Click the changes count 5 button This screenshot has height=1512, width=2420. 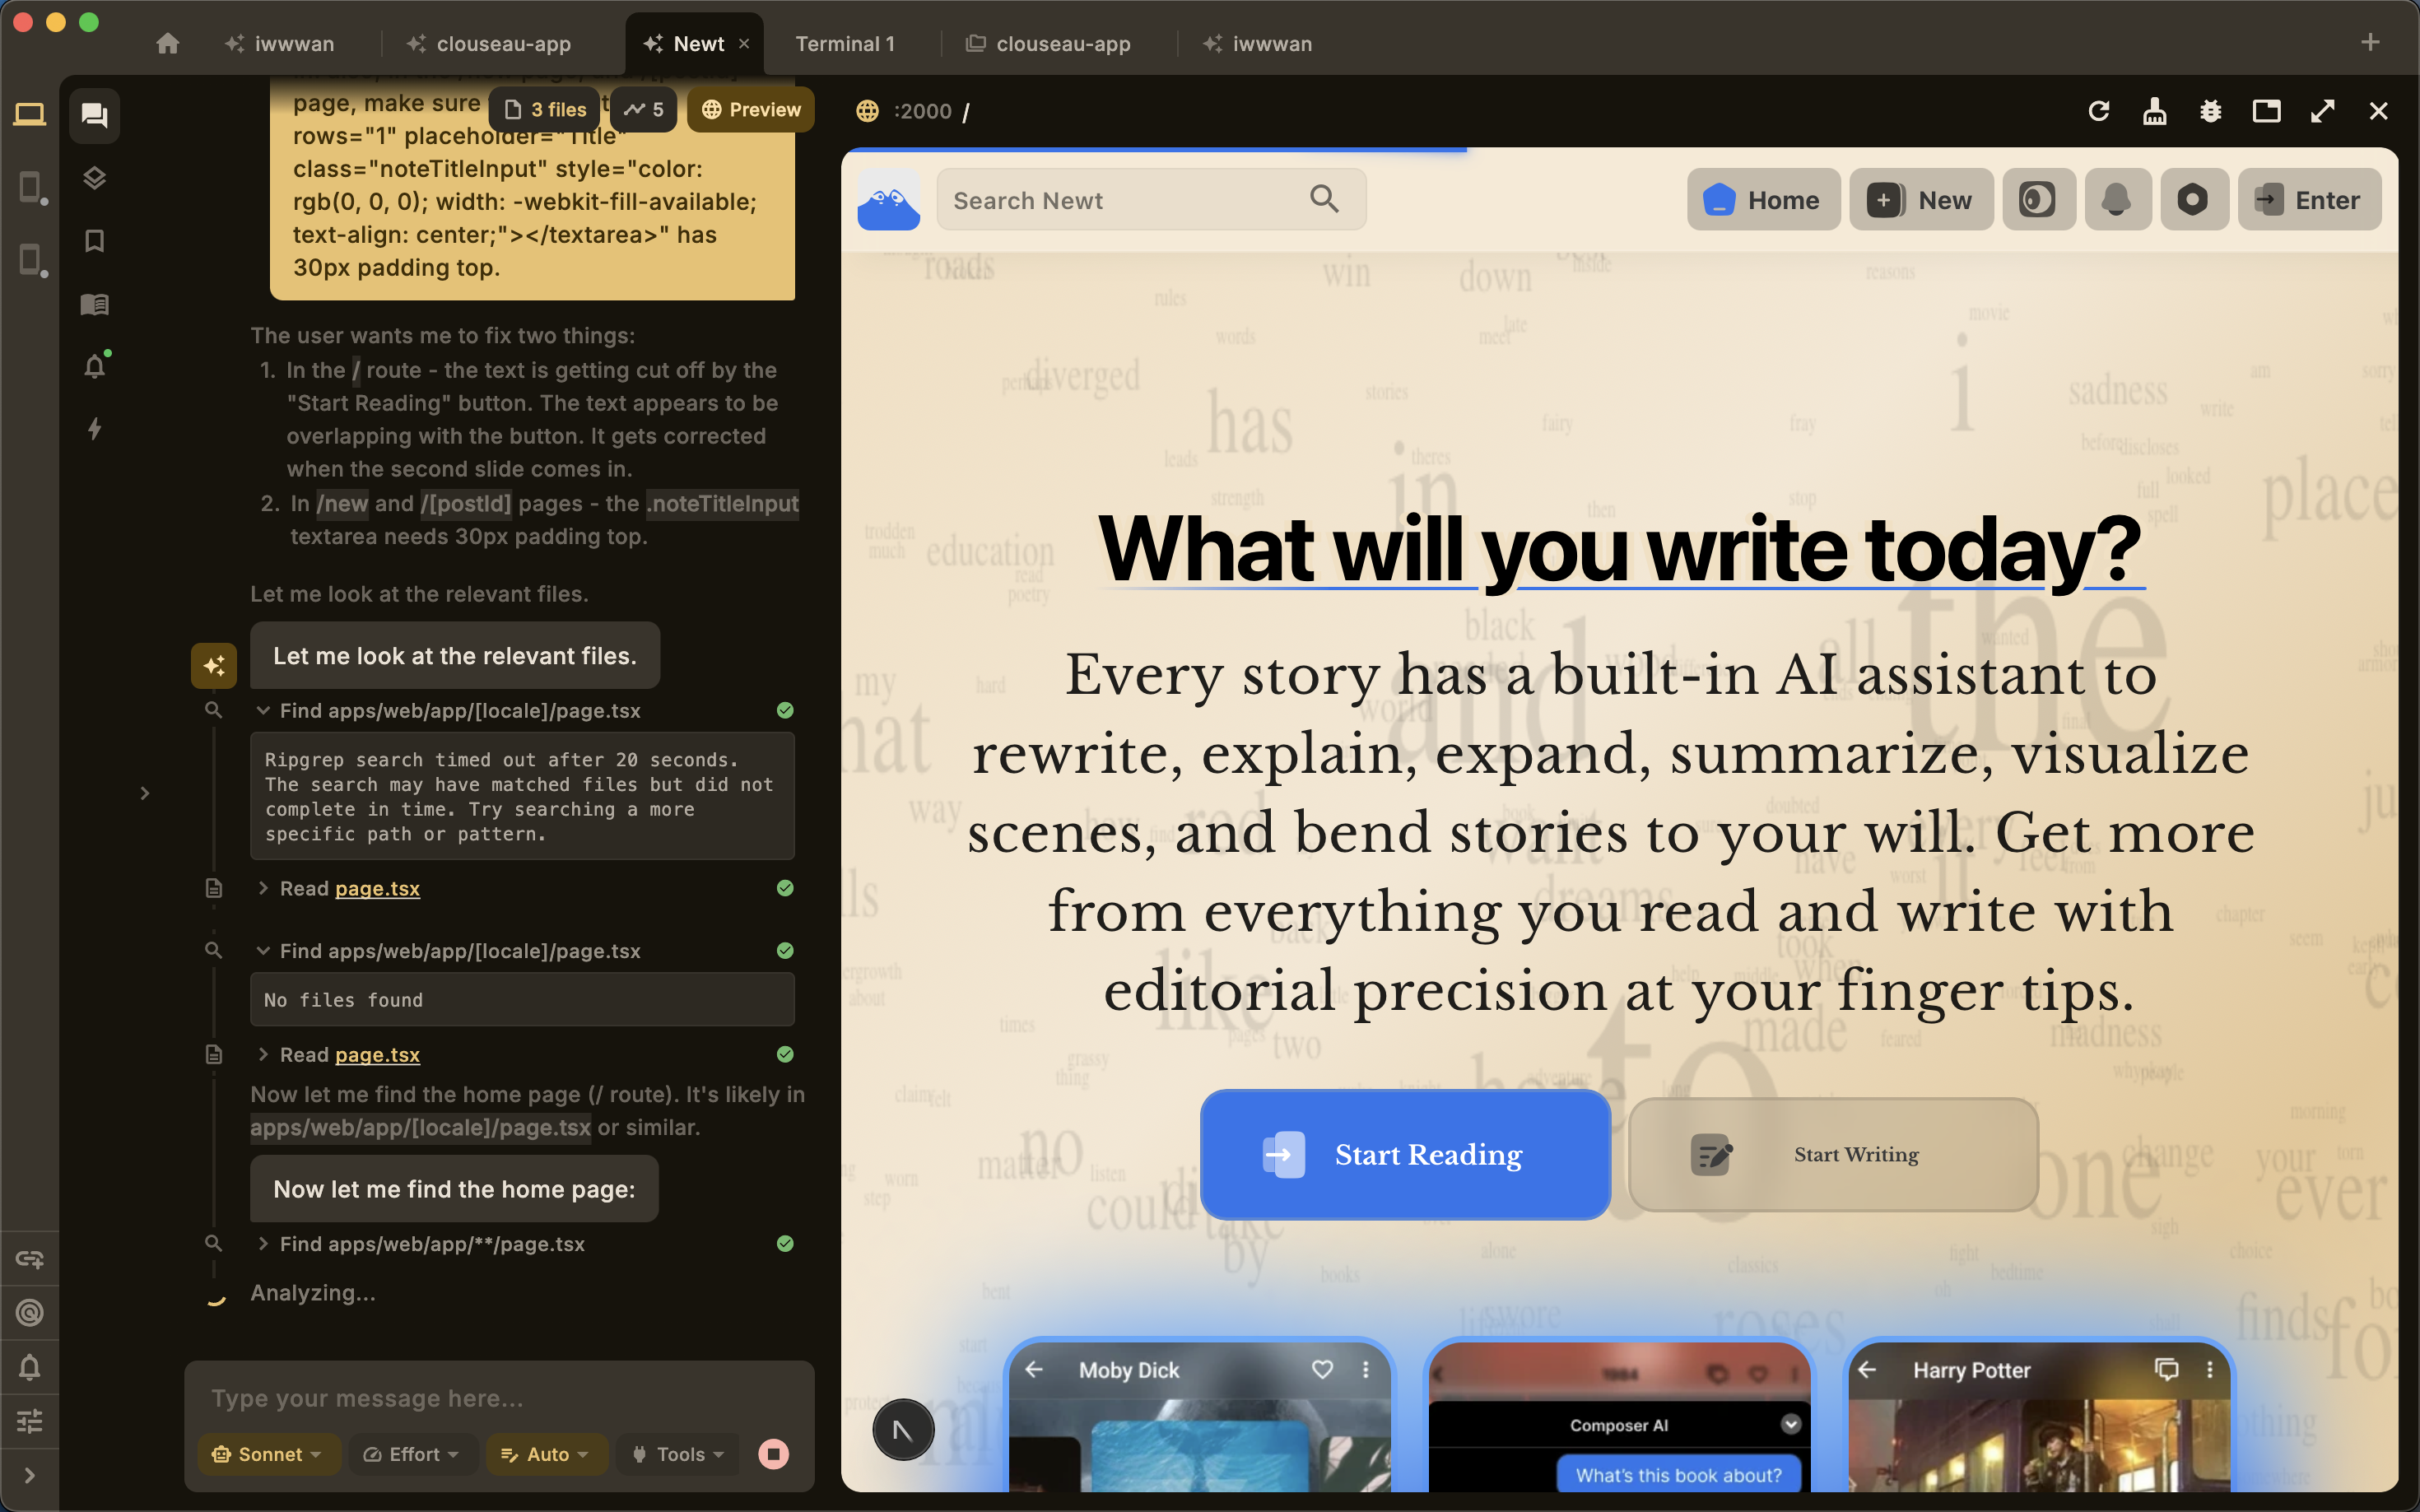coord(644,109)
